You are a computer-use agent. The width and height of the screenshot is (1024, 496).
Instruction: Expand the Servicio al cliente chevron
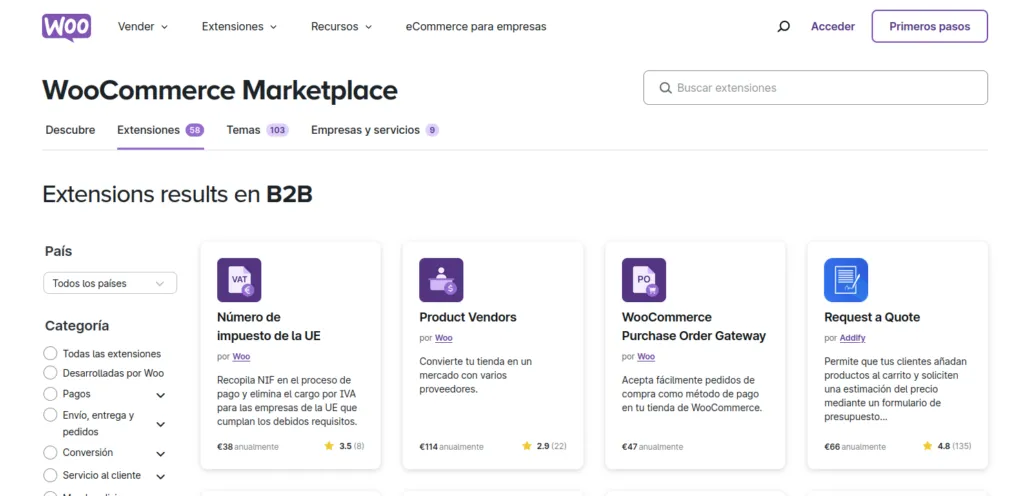pyautogui.click(x=161, y=476)
